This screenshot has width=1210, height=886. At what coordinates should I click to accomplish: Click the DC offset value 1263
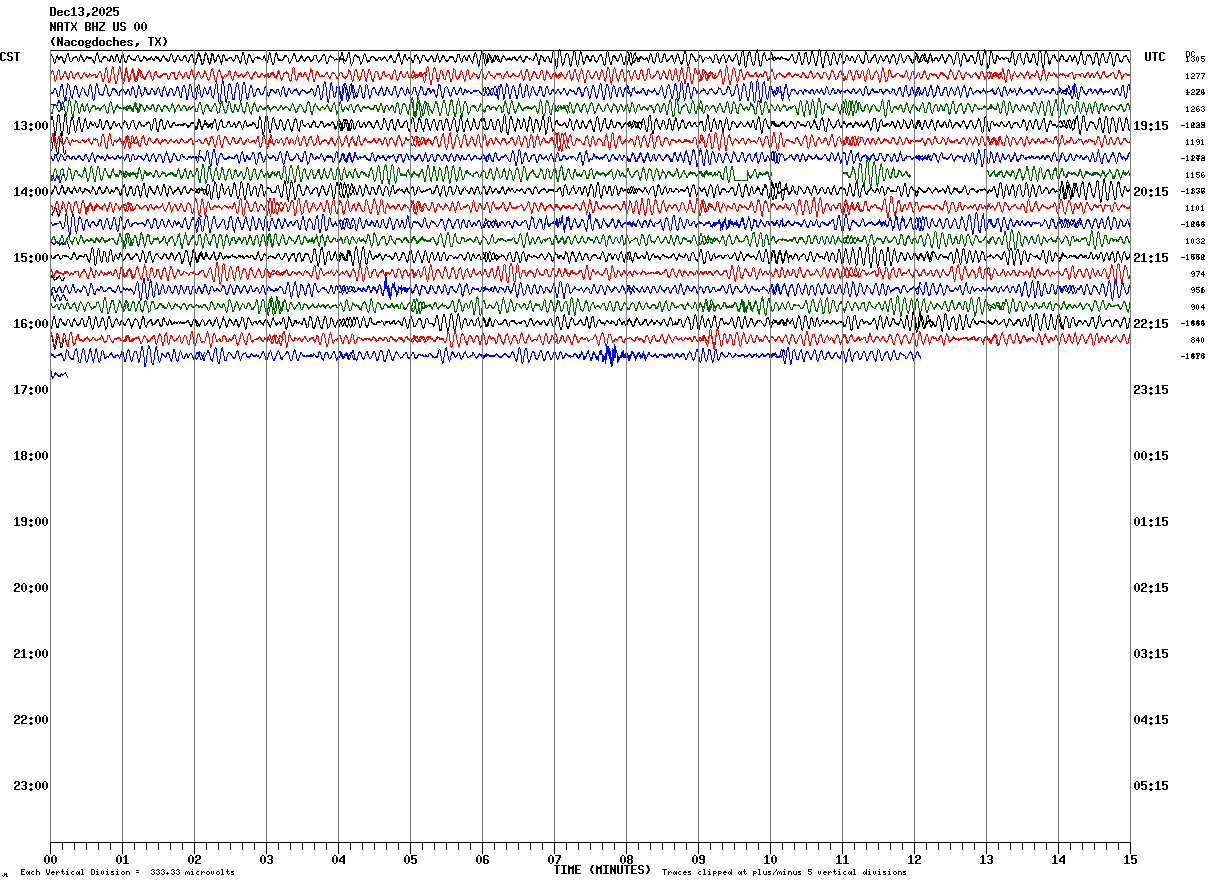[x=1195, y=109]
